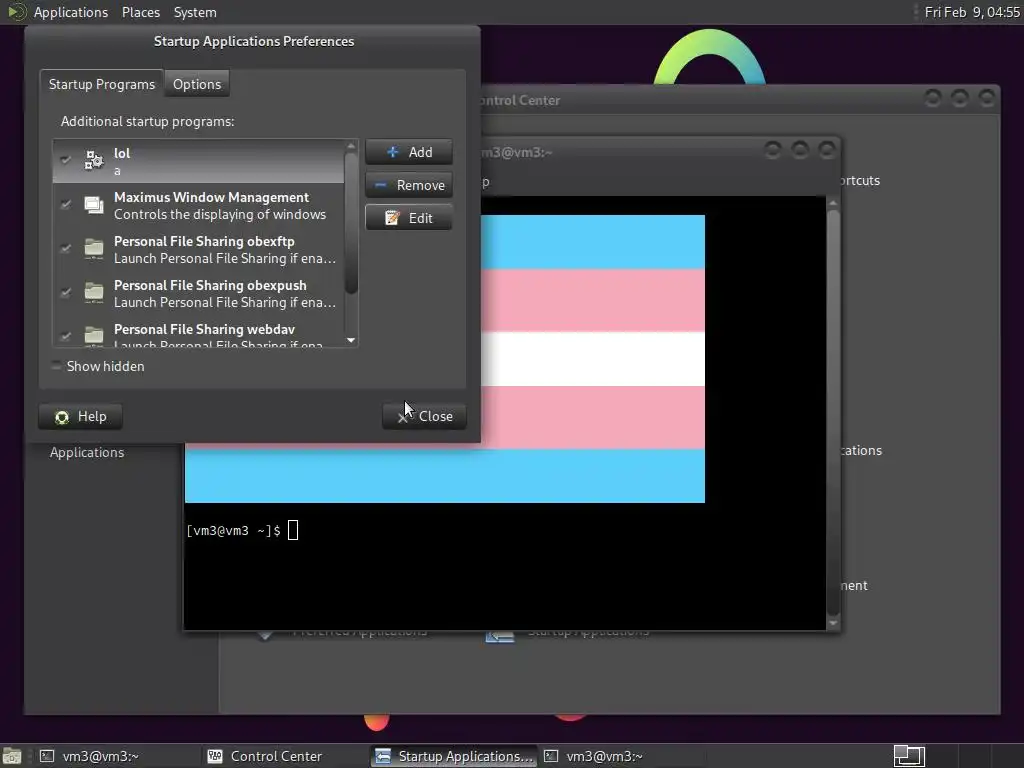Click scroll-down arrow of the terminal scrollbar
This screenshot has height=768, width=1024.
click(x=833, y=623)
